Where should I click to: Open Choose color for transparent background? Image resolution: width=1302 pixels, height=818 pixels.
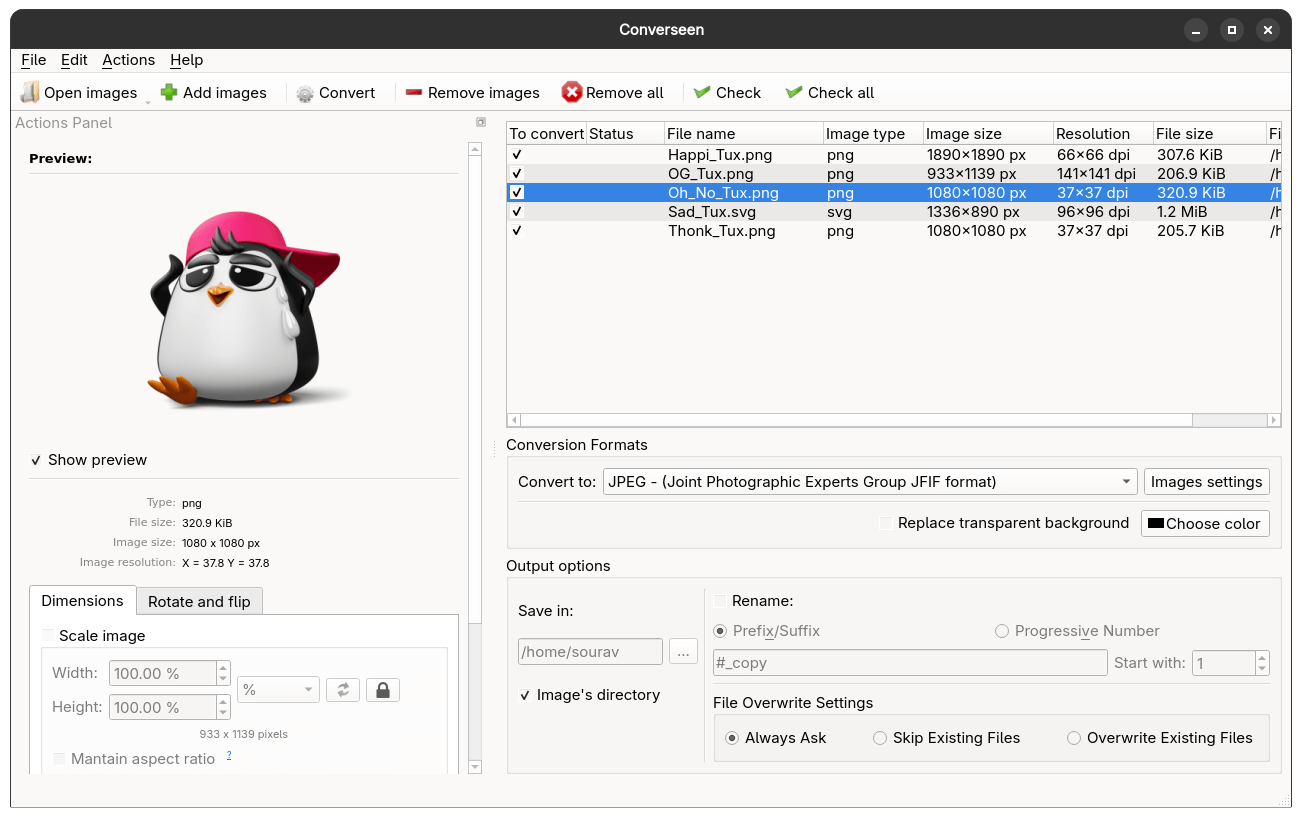(1205, 523)
